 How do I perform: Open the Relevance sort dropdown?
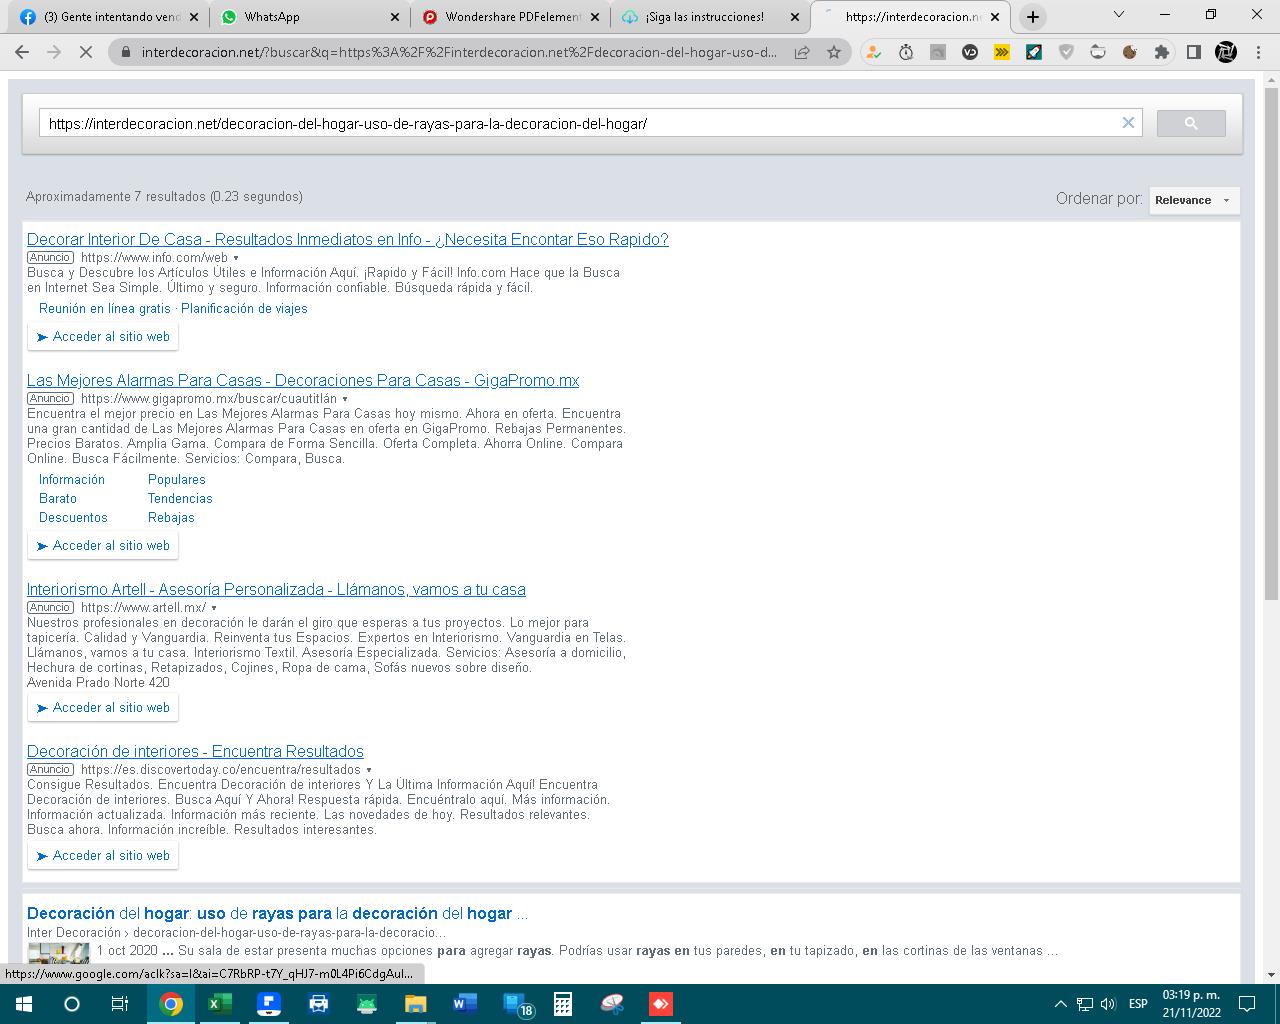point(1194,200)
